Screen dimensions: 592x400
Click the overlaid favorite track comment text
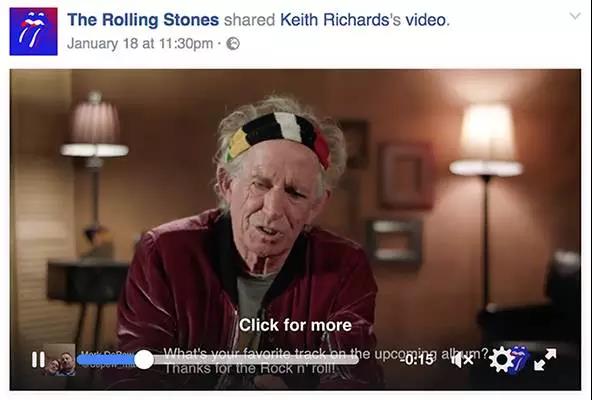pos(326,354)
